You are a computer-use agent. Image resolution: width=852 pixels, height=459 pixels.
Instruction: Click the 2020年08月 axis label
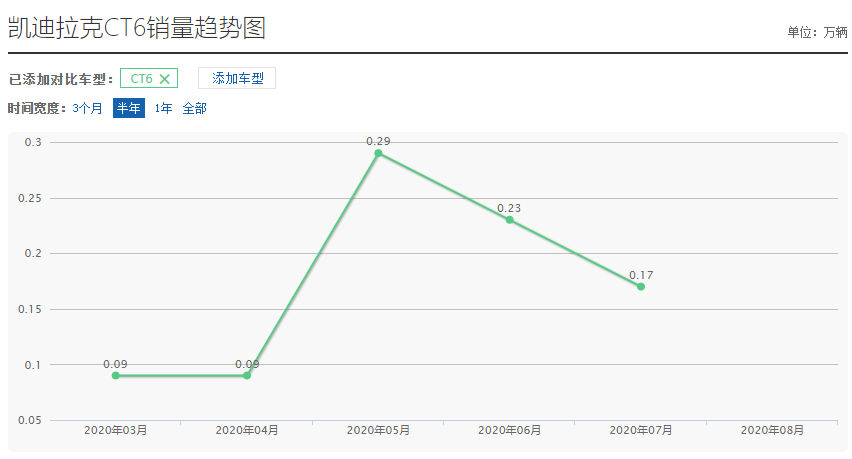click(772, 430)
